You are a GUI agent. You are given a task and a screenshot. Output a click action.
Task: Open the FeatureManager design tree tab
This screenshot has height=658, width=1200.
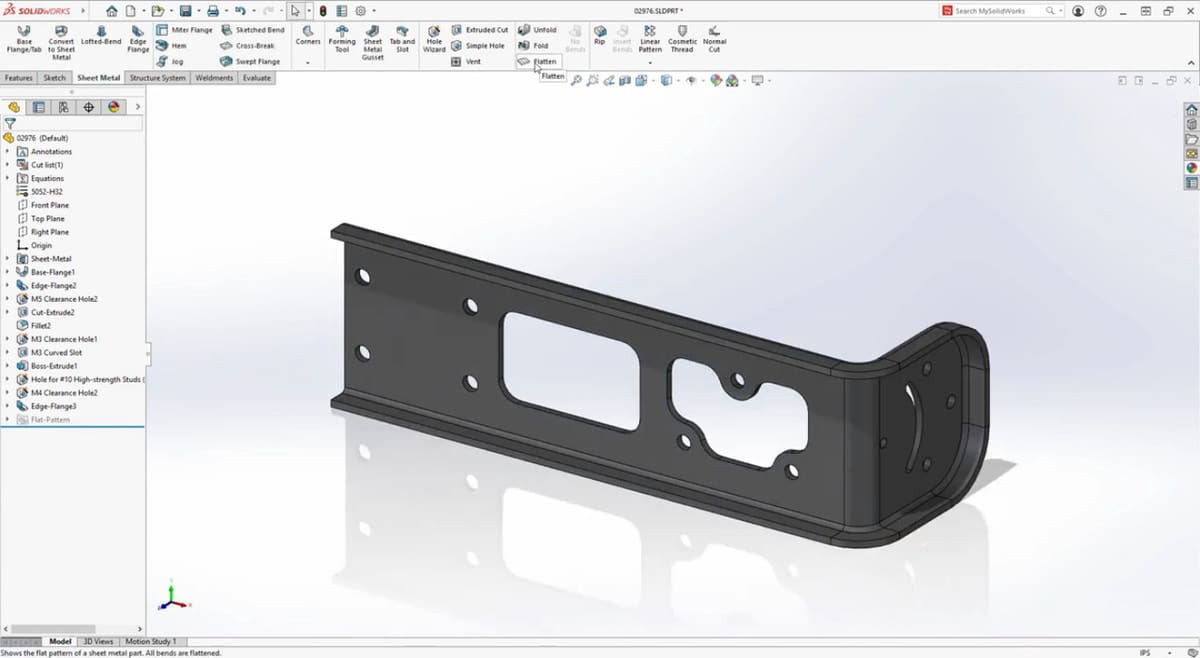click(x=14, y=107)
